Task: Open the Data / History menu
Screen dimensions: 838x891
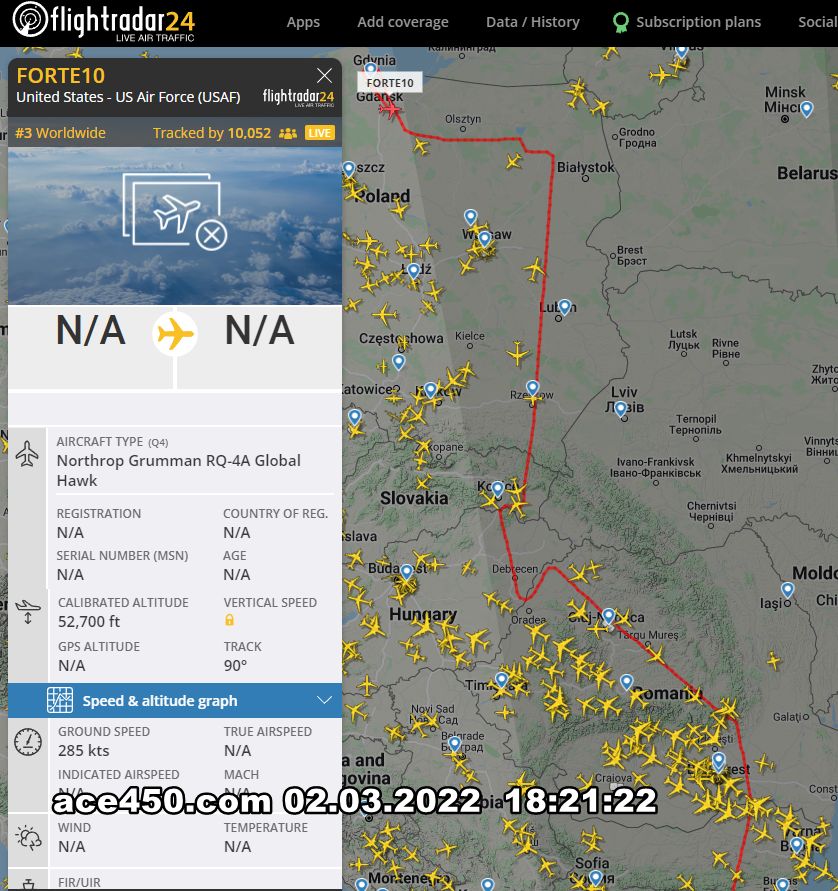Action: pos(532,22)
